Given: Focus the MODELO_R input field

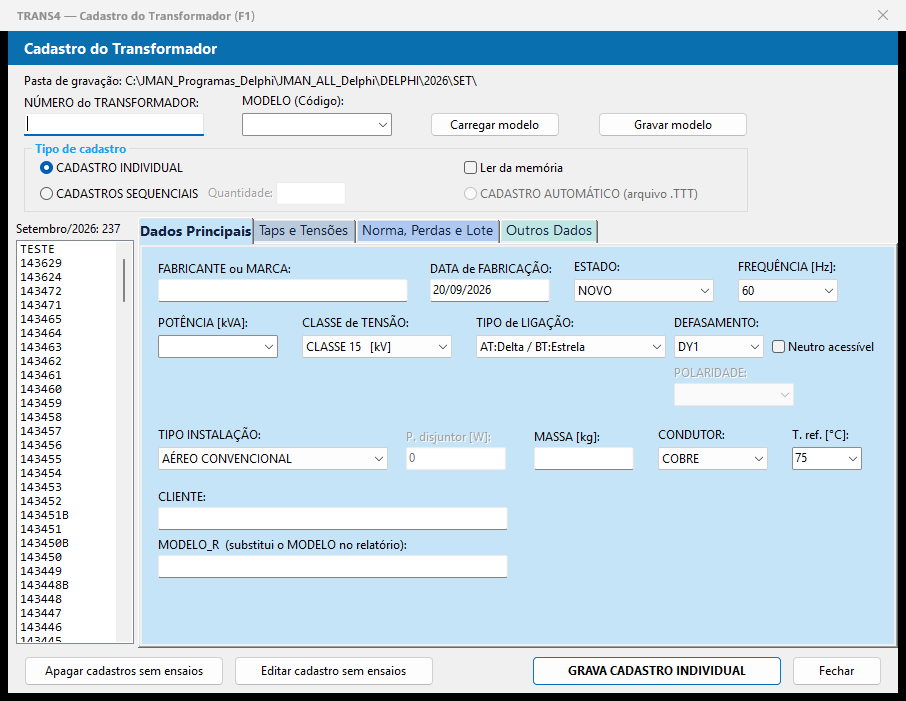Looking at the screenshot, I should [x=333, y=566].
